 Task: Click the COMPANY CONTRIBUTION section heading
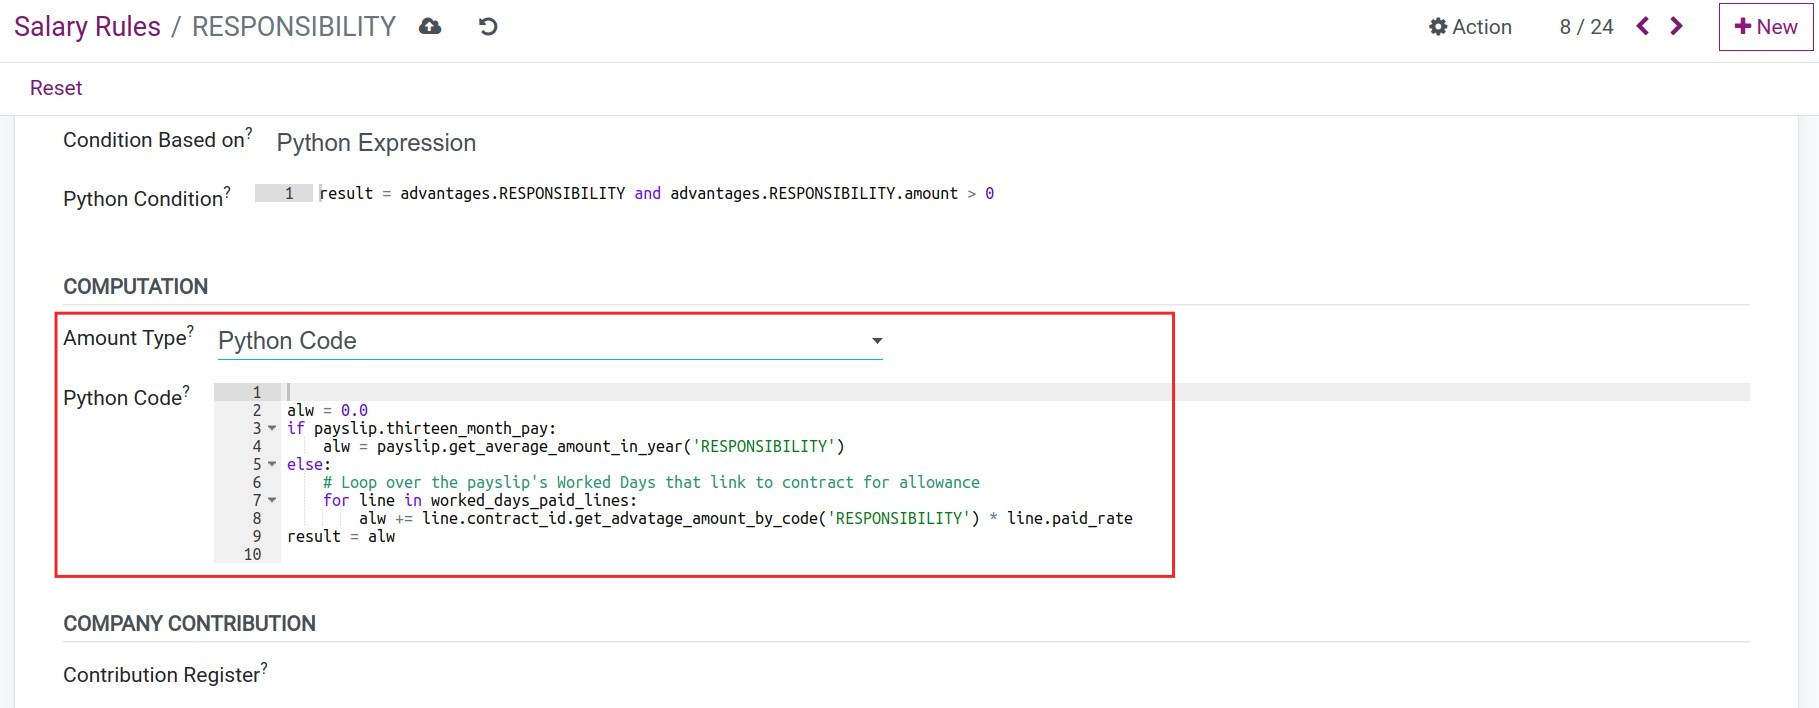point(190,624)
